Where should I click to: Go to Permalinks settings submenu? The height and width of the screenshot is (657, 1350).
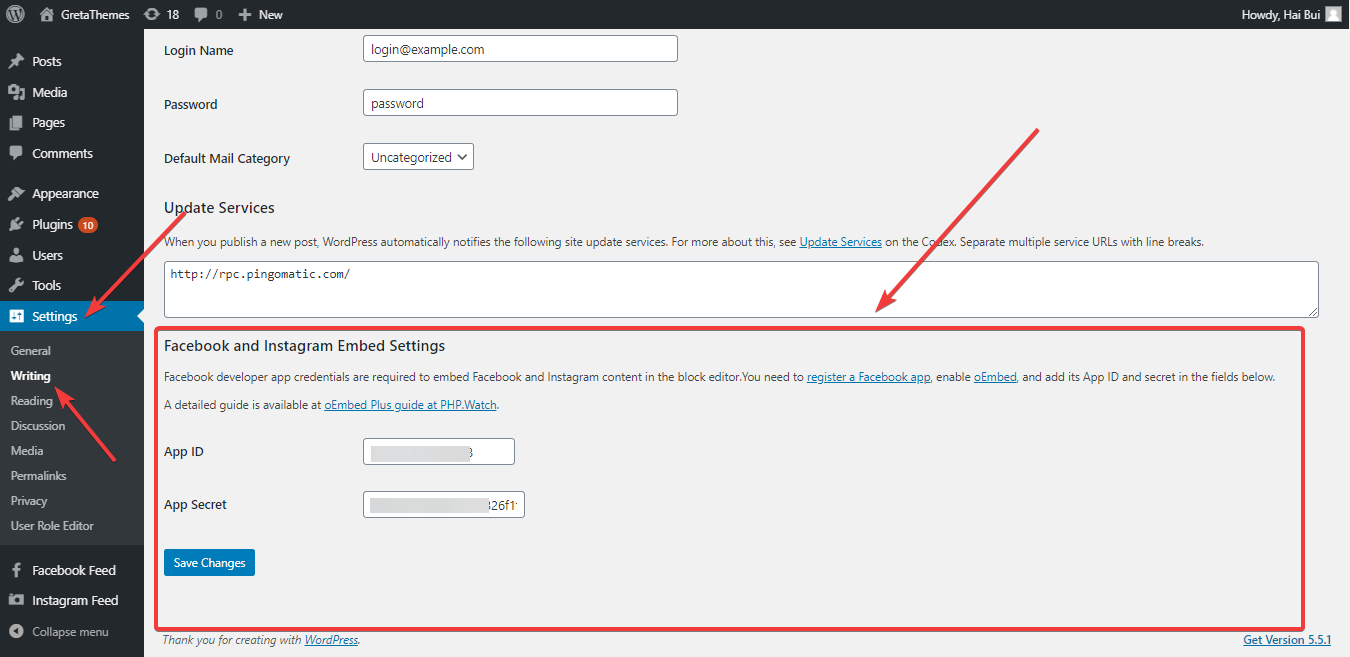pyautogui.click(x=39, y=476)
